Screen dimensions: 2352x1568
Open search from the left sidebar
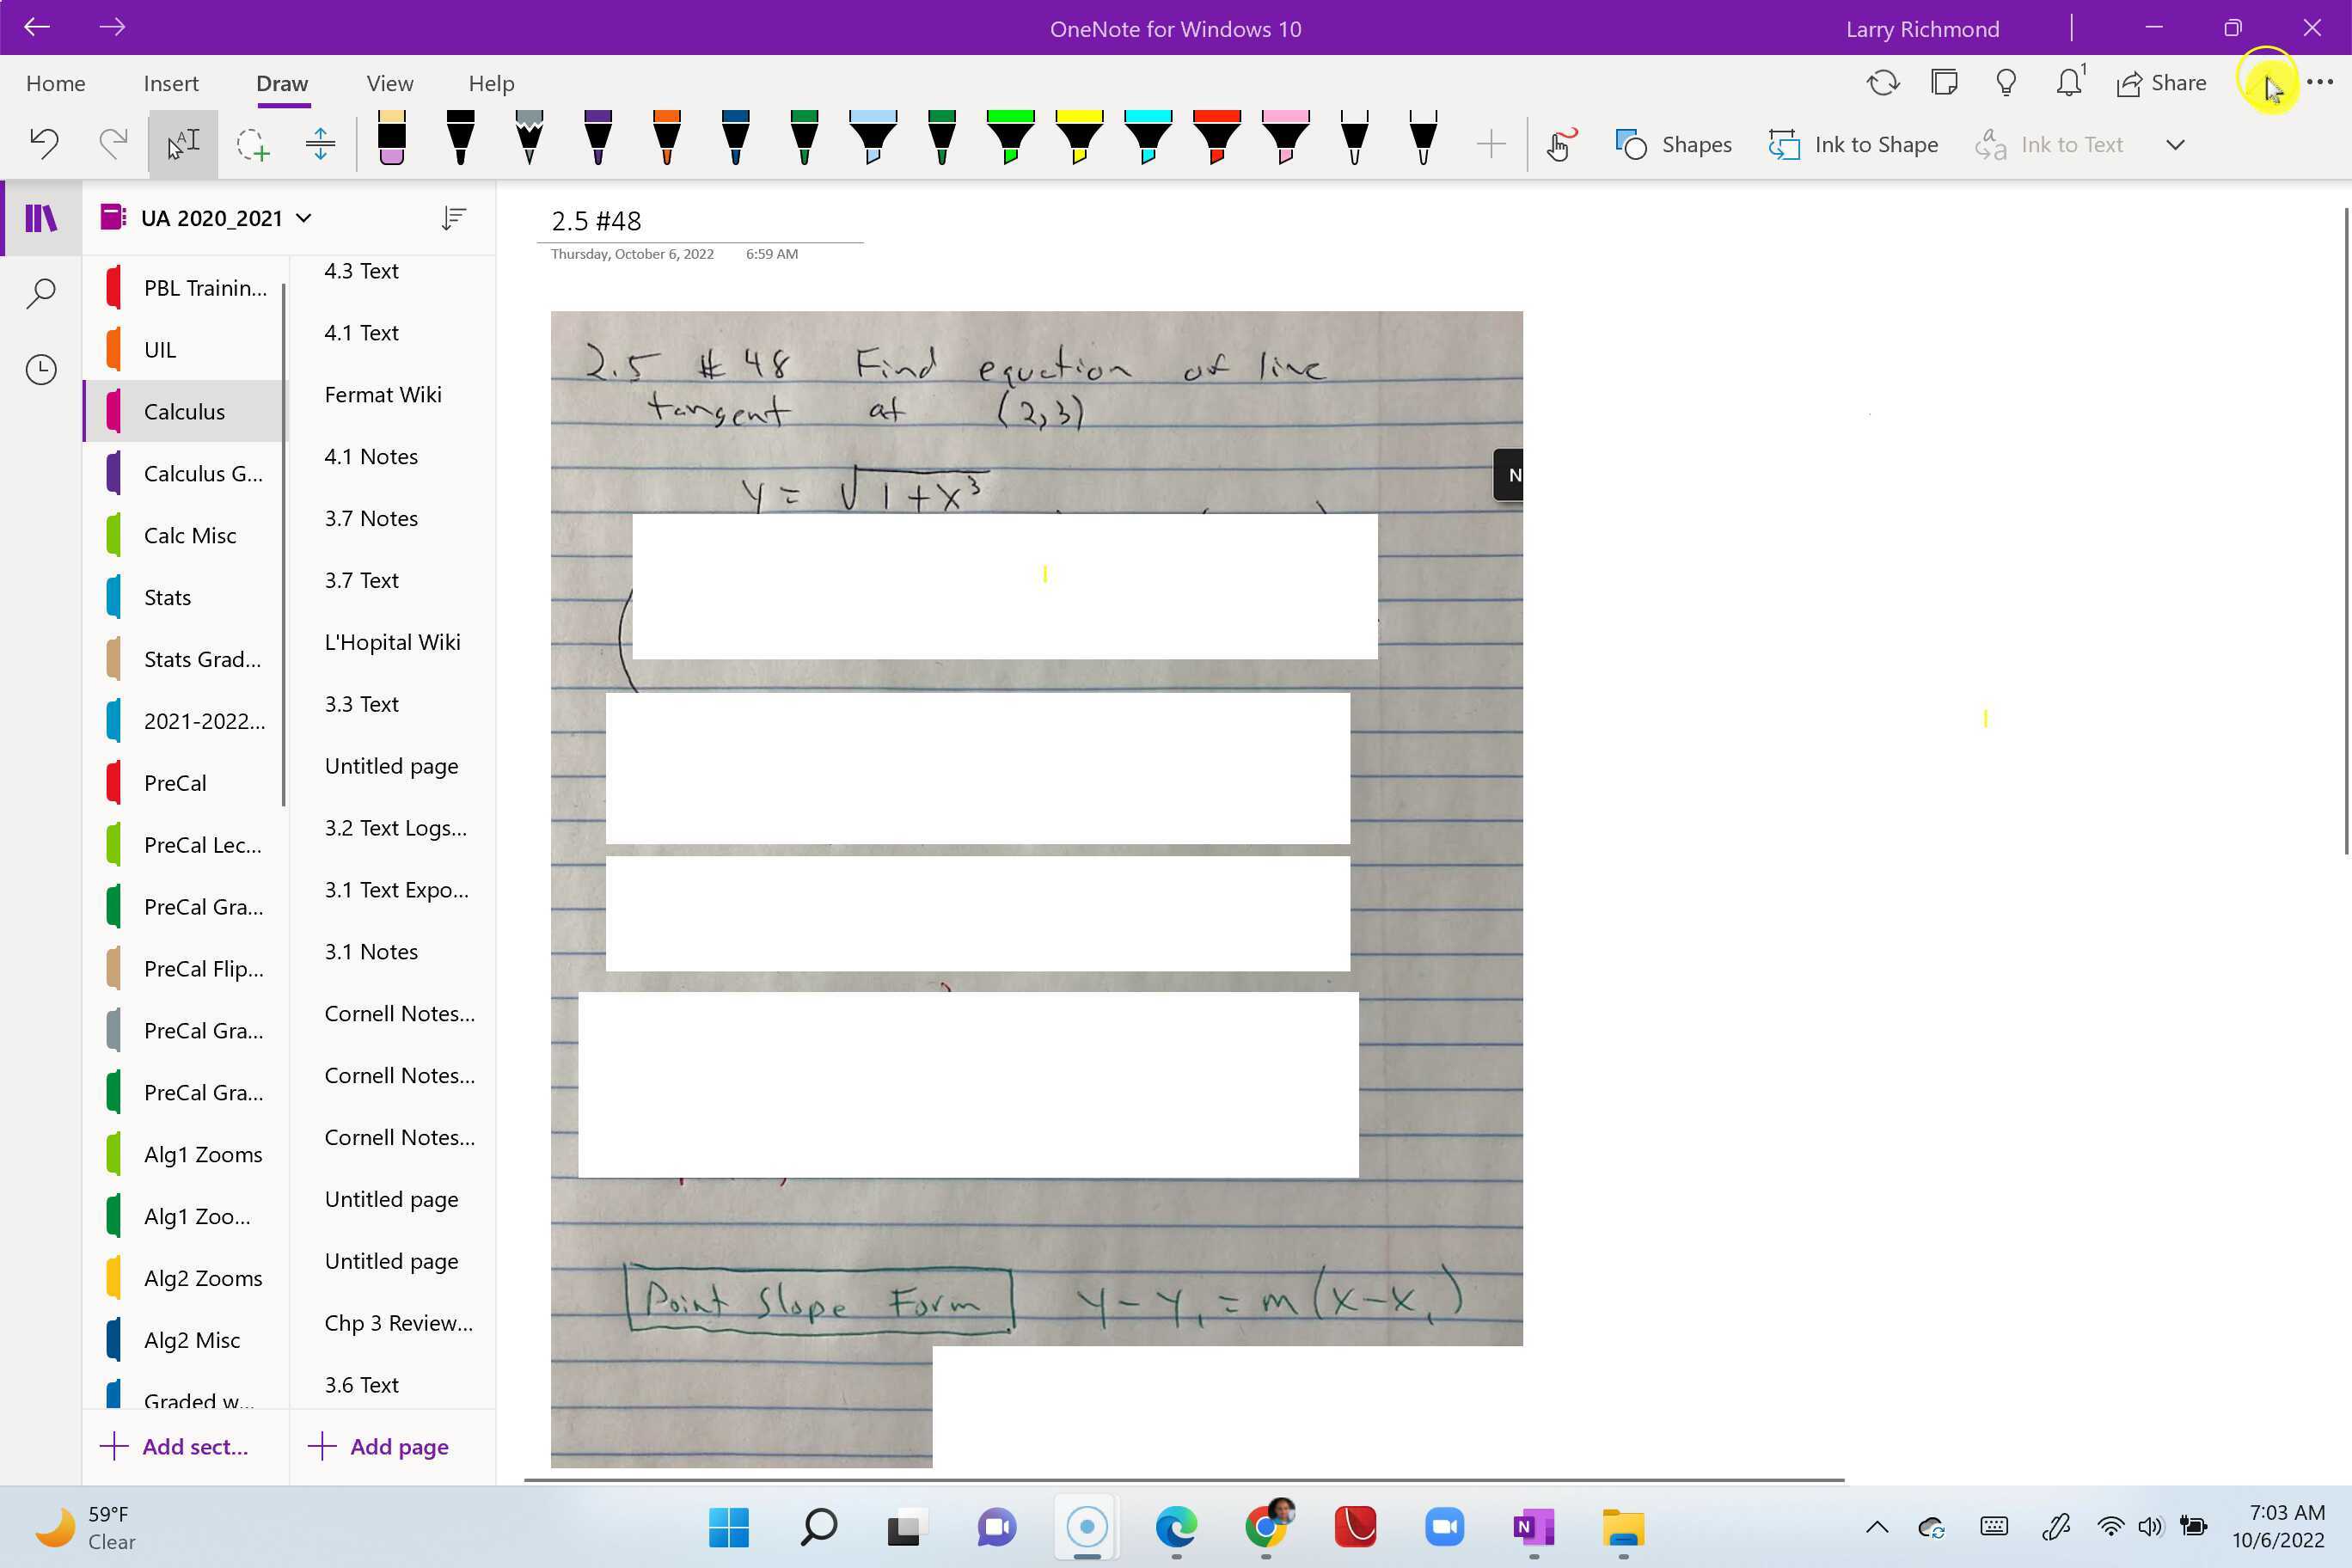pyautogui.click(x=41, y=292)
